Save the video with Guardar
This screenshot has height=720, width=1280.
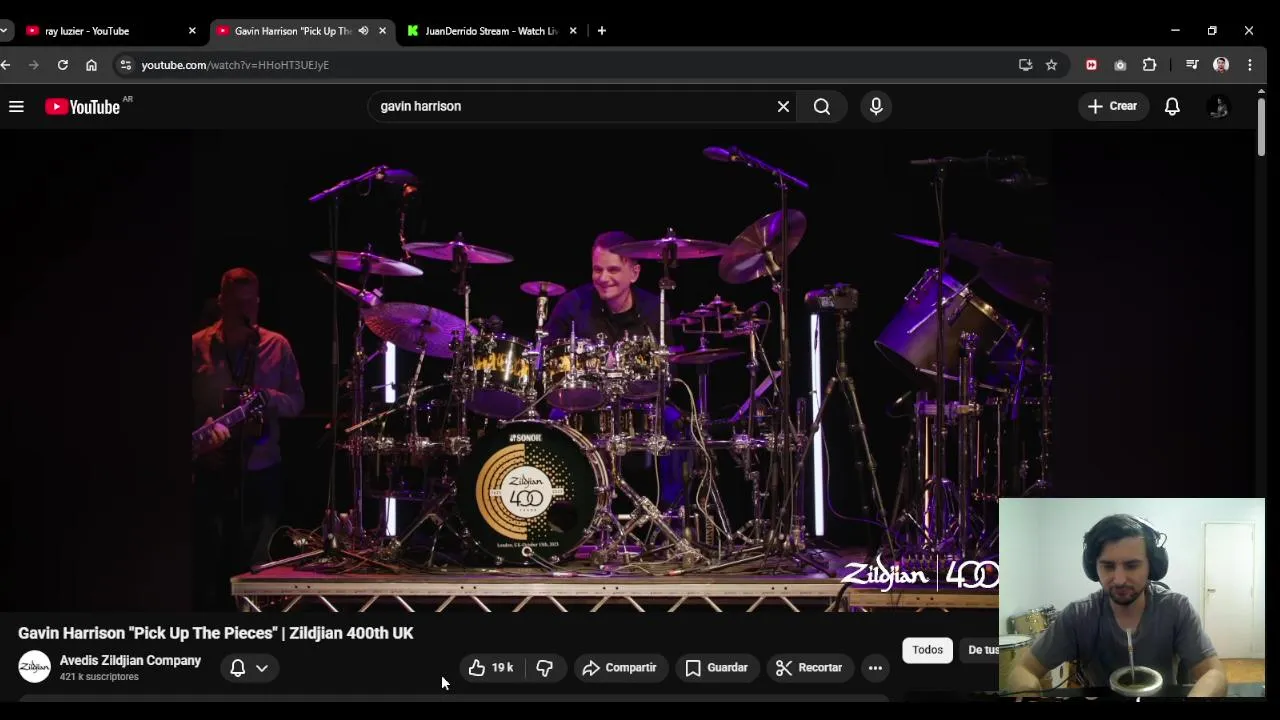[717, 668]
